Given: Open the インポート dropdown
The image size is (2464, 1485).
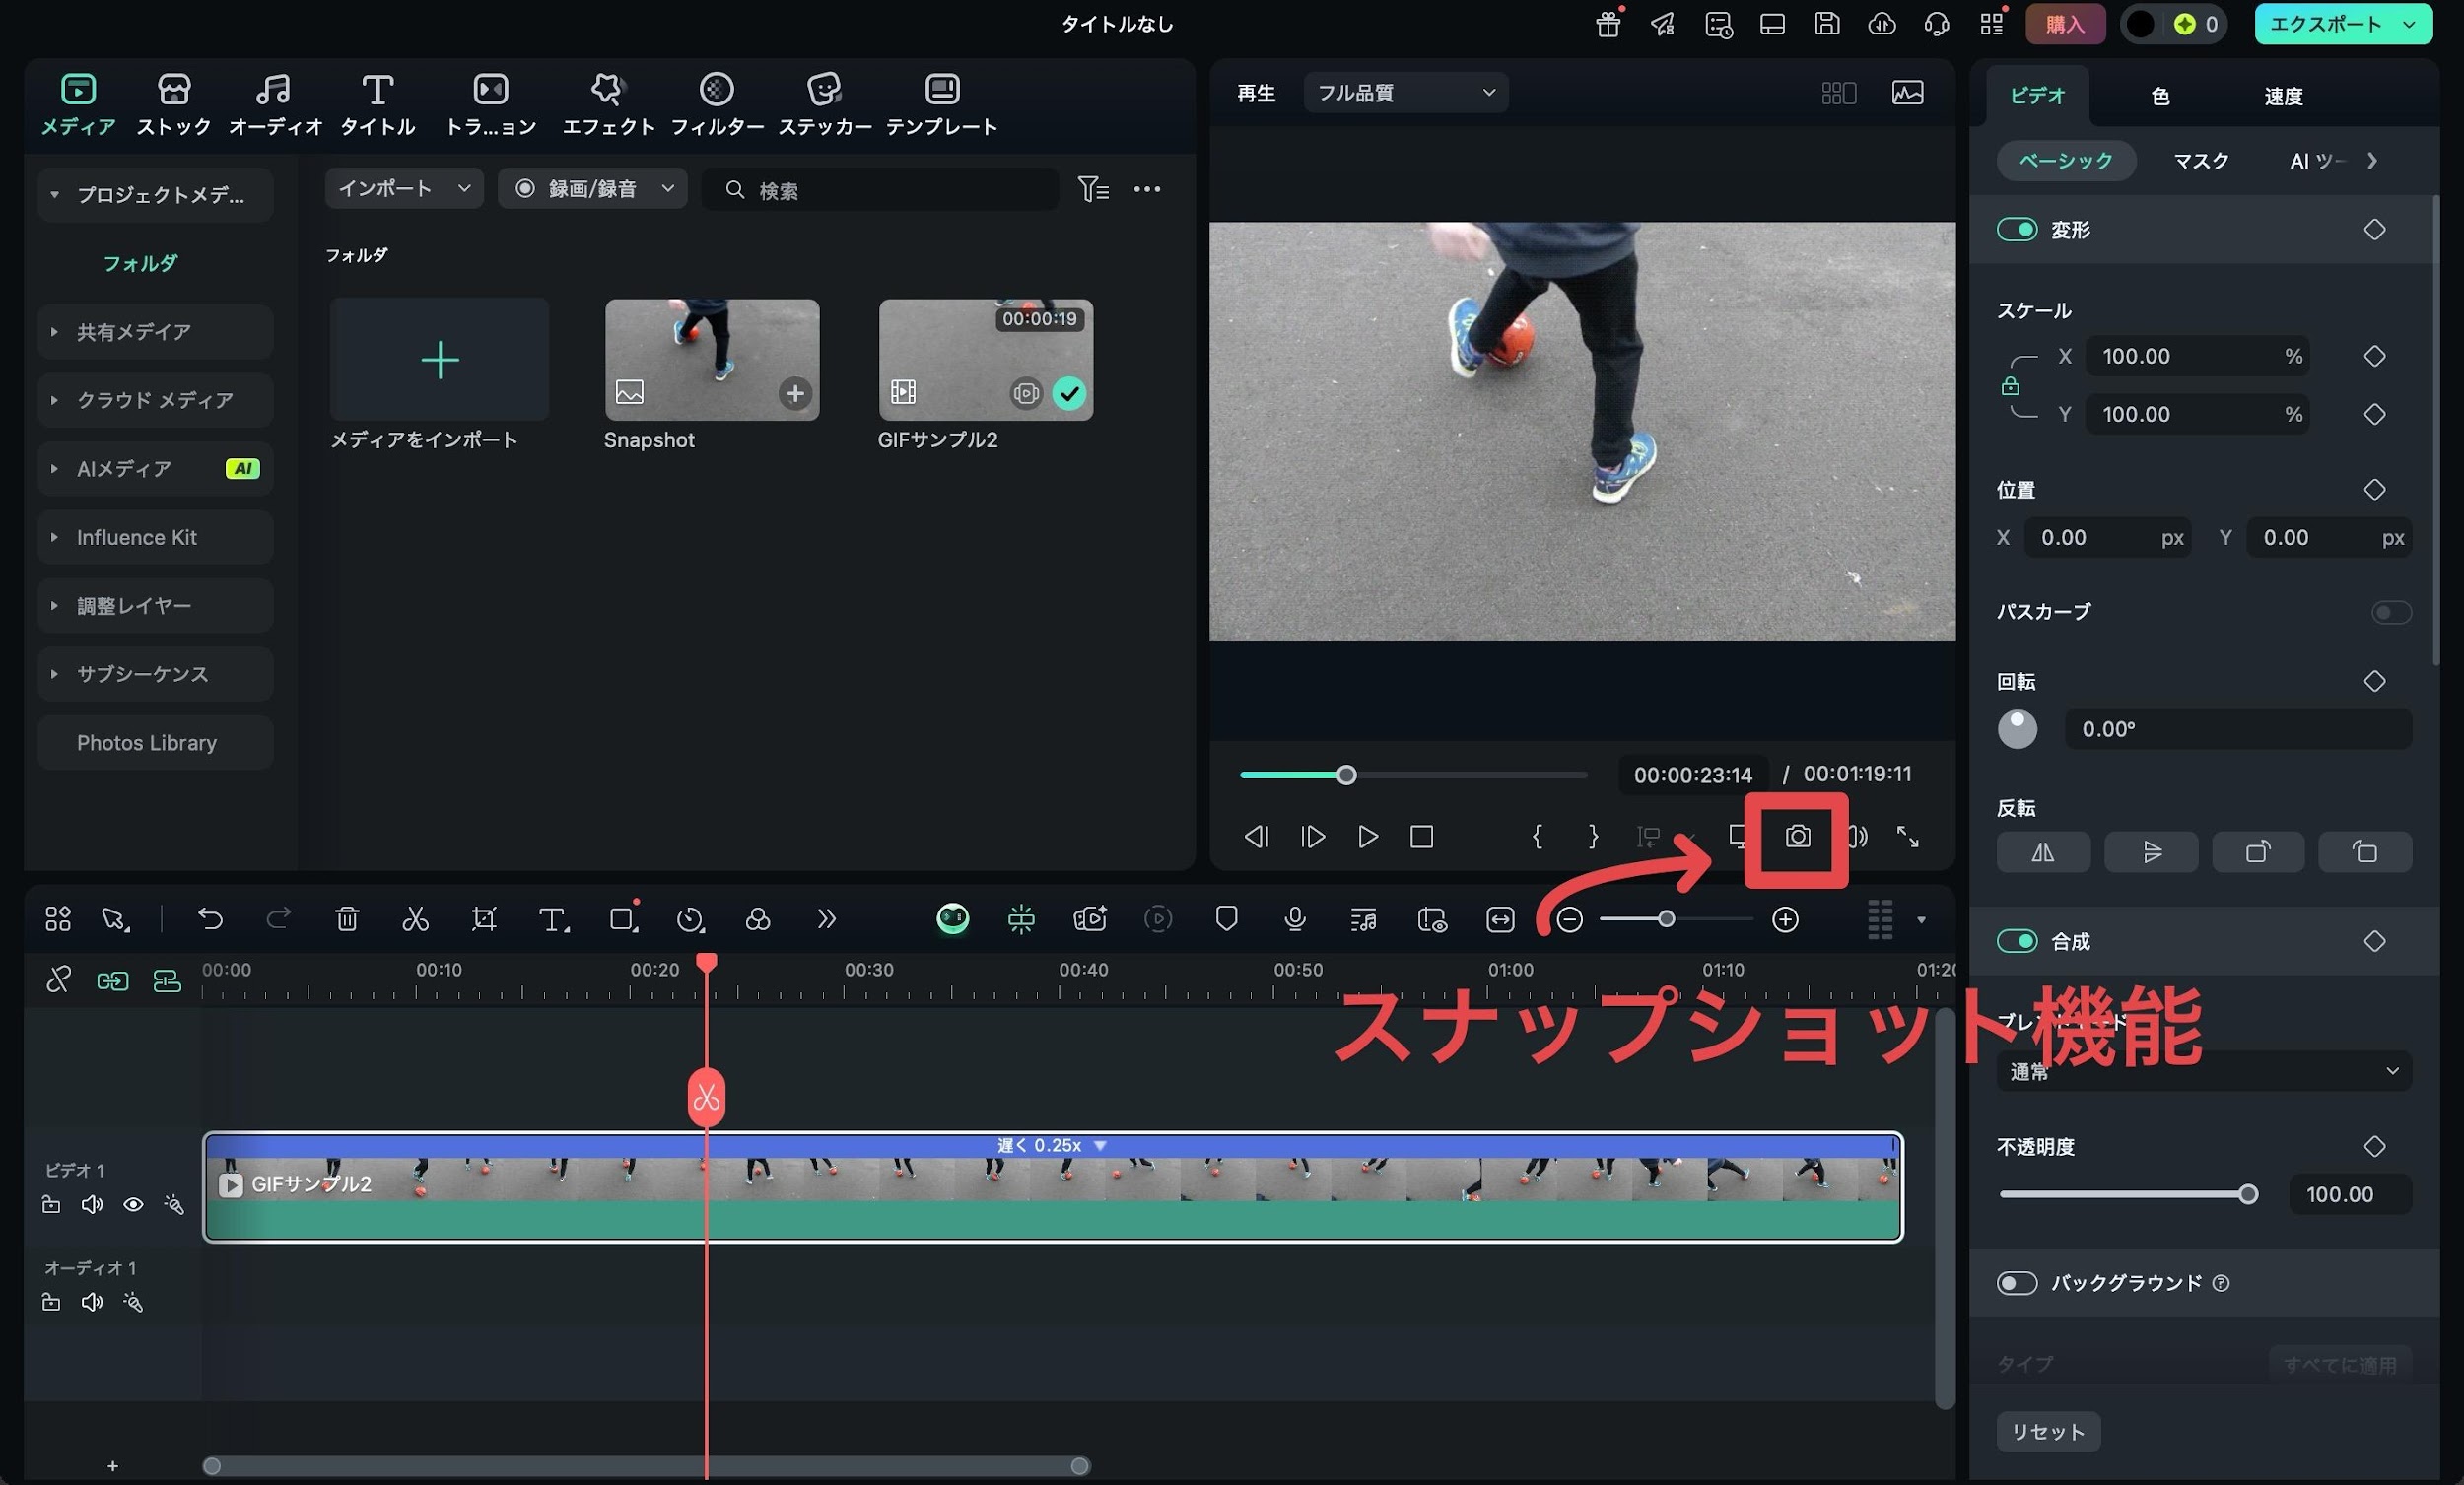Looking at the screenshot, I should [x=404, y=188].
